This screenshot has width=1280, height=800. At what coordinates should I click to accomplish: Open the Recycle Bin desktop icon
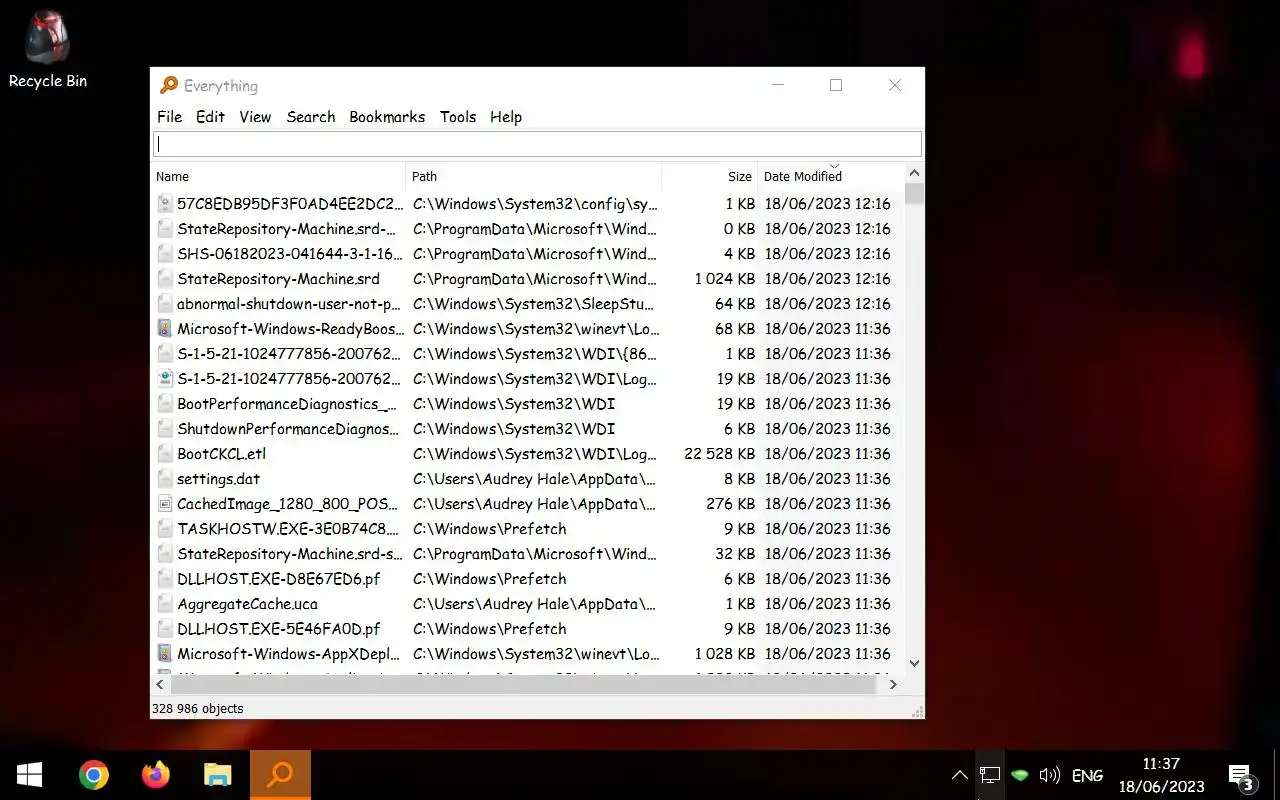47,50
